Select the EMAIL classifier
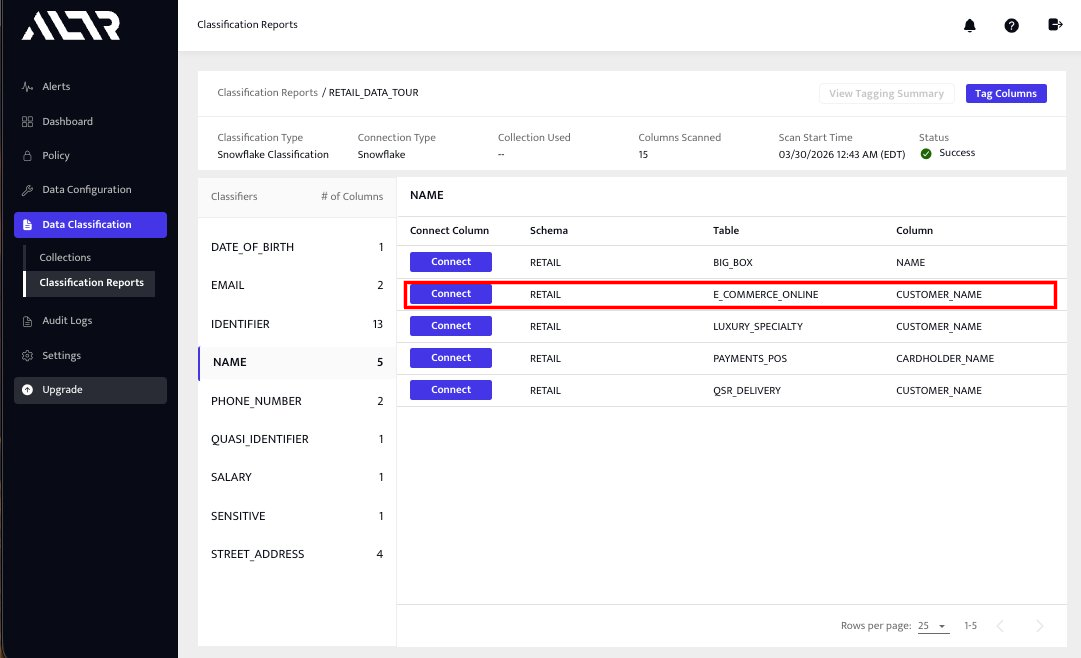 [296, 286]
